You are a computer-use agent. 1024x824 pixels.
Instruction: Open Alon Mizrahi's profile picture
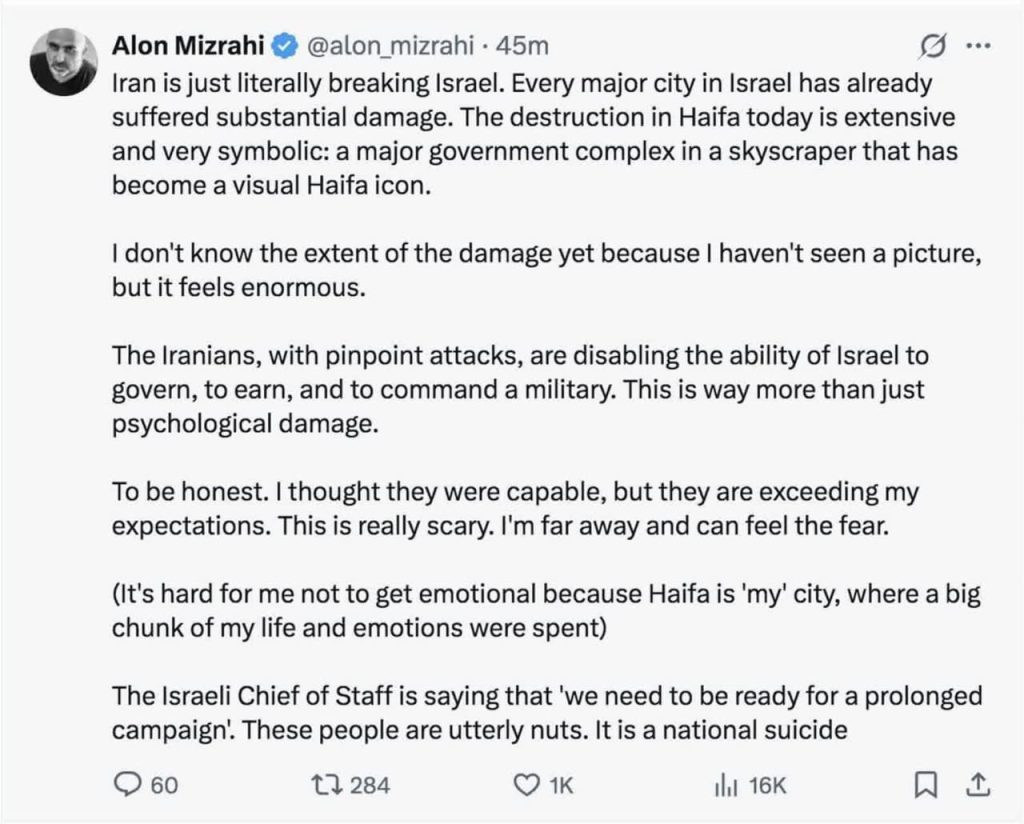click(63, 60)
